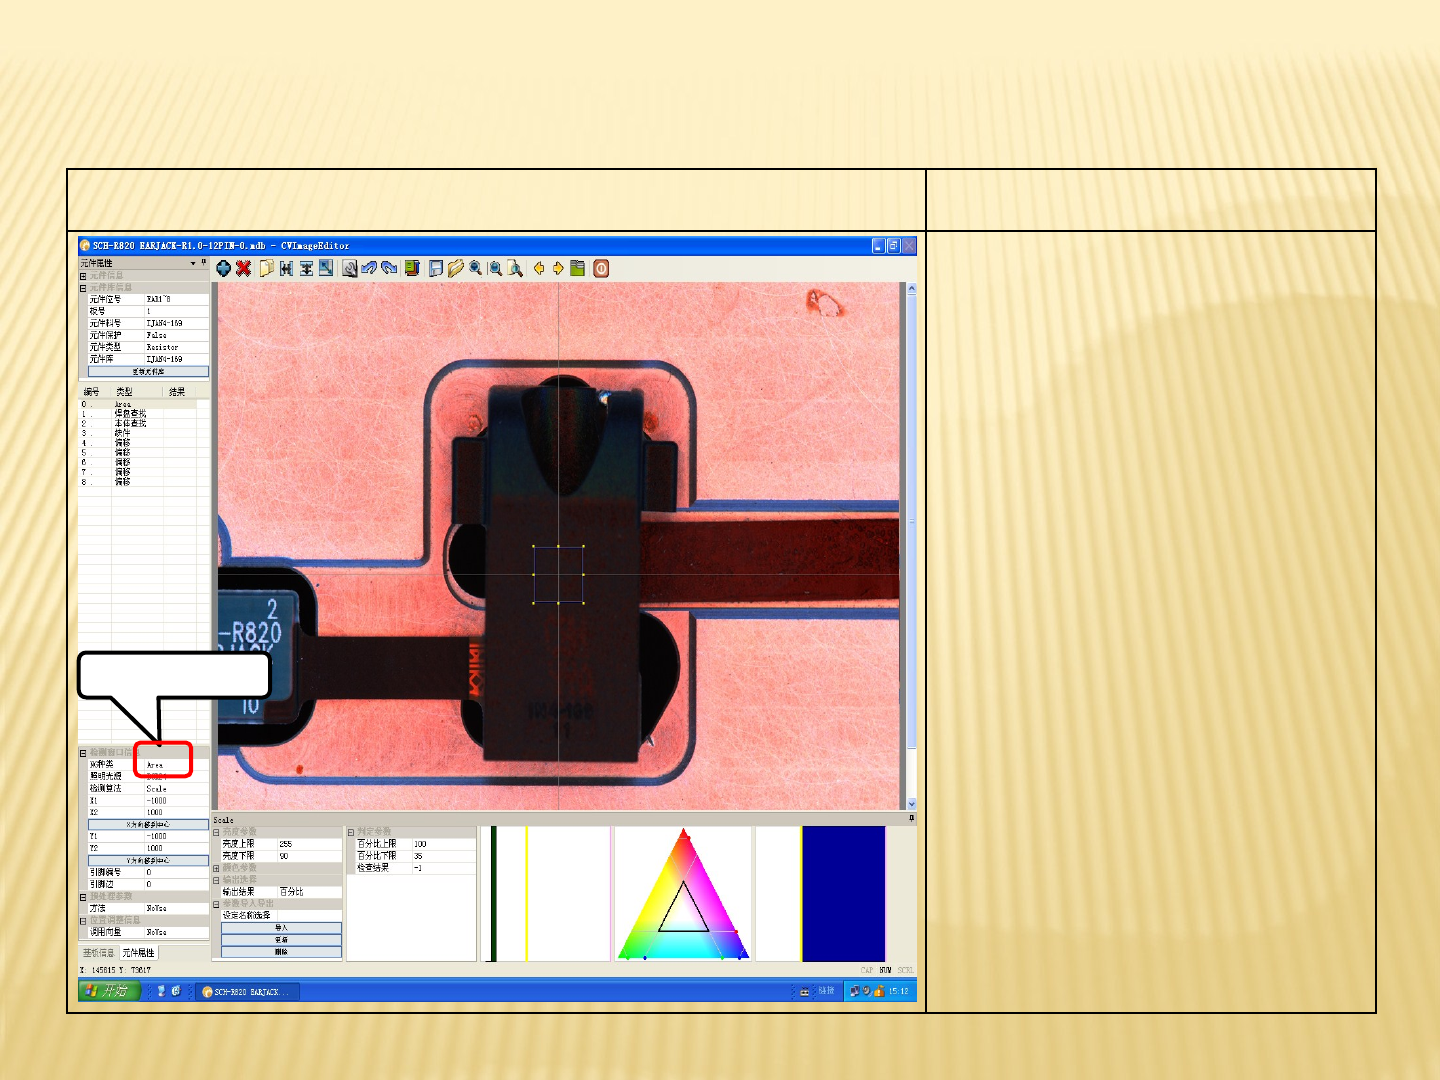Screen dimensions: 1440x1080
Task: Click the open folder icon
Action: (x=456, y=268)
